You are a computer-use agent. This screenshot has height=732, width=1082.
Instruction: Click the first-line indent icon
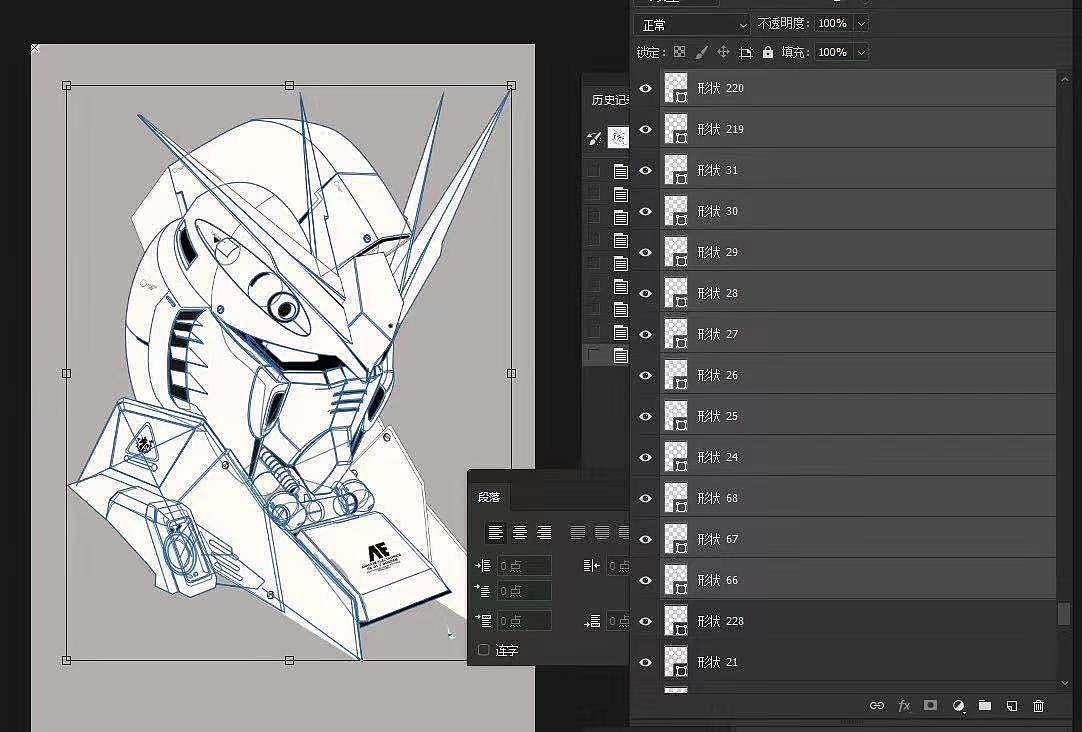pyautogui.click(x=483, y=591)
